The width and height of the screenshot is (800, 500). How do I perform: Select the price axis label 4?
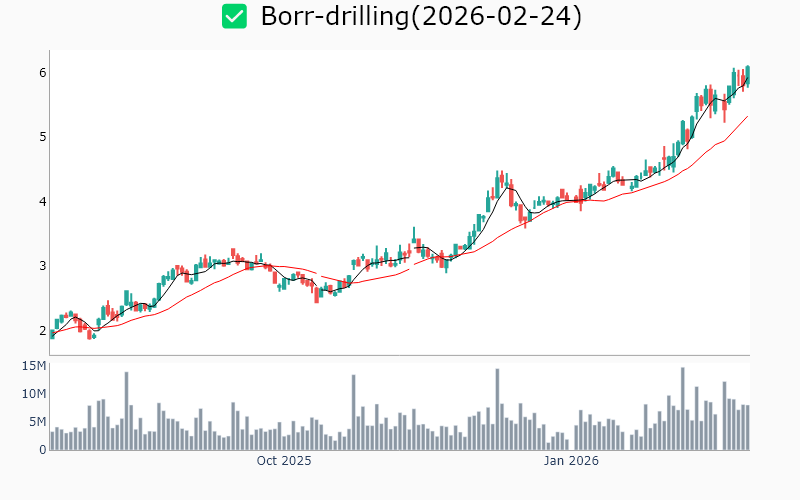tap(43, 201)
